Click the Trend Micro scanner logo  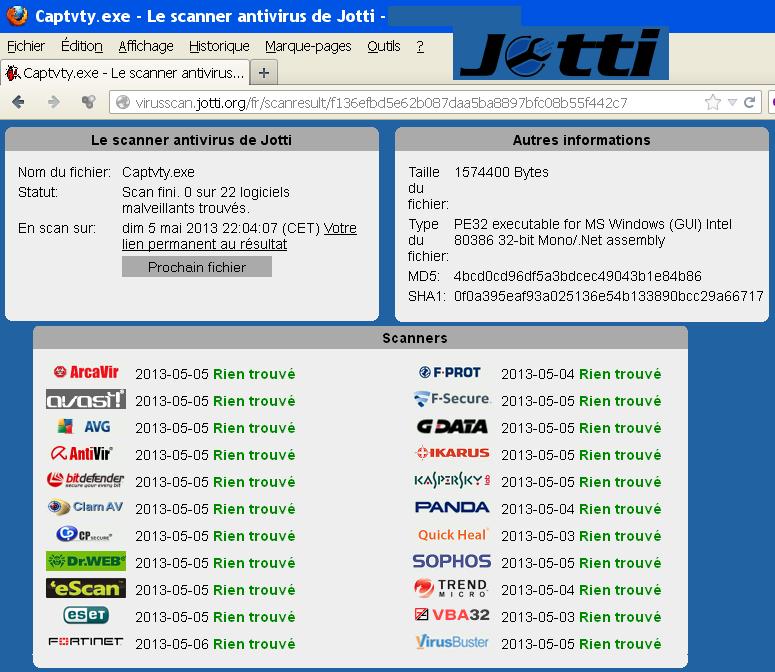tap(452, 589)
